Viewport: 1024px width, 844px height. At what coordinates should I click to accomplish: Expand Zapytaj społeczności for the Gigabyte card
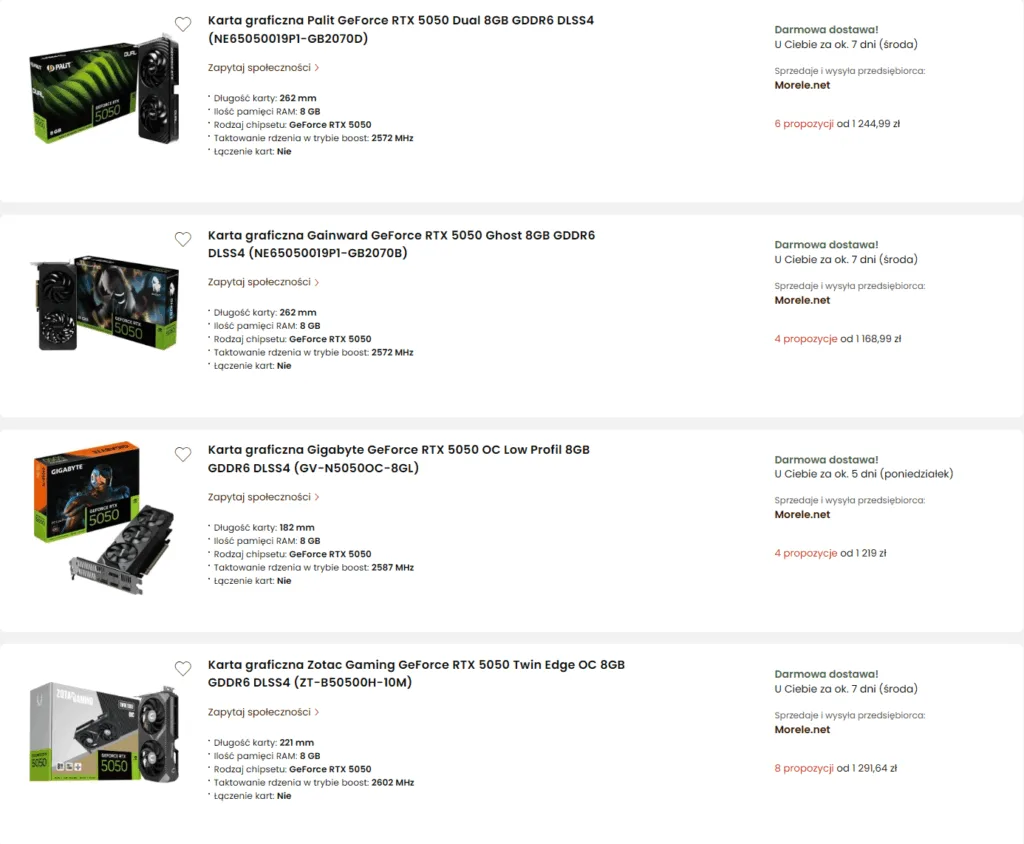pyautogui.click(x=264, y=497)
